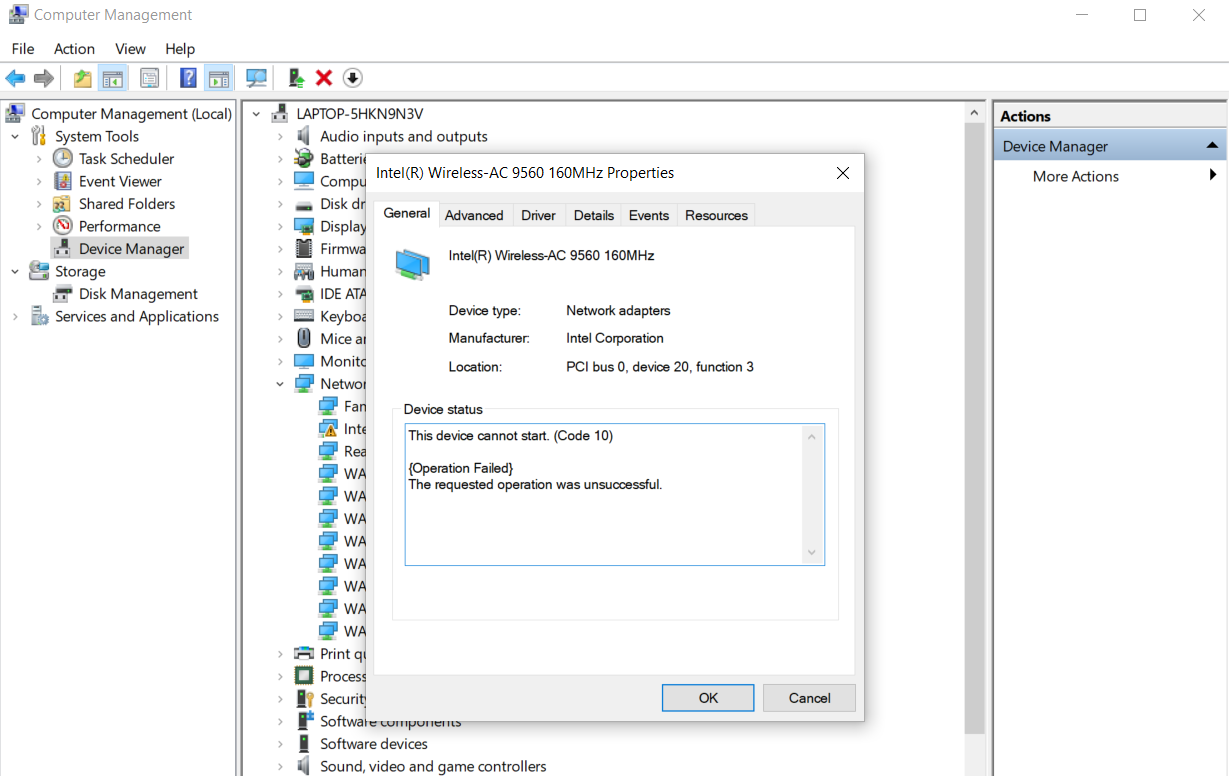Viewport: 1229px width, 776px height.
Task: Collapse the Storage tree node
Action: 15,272
